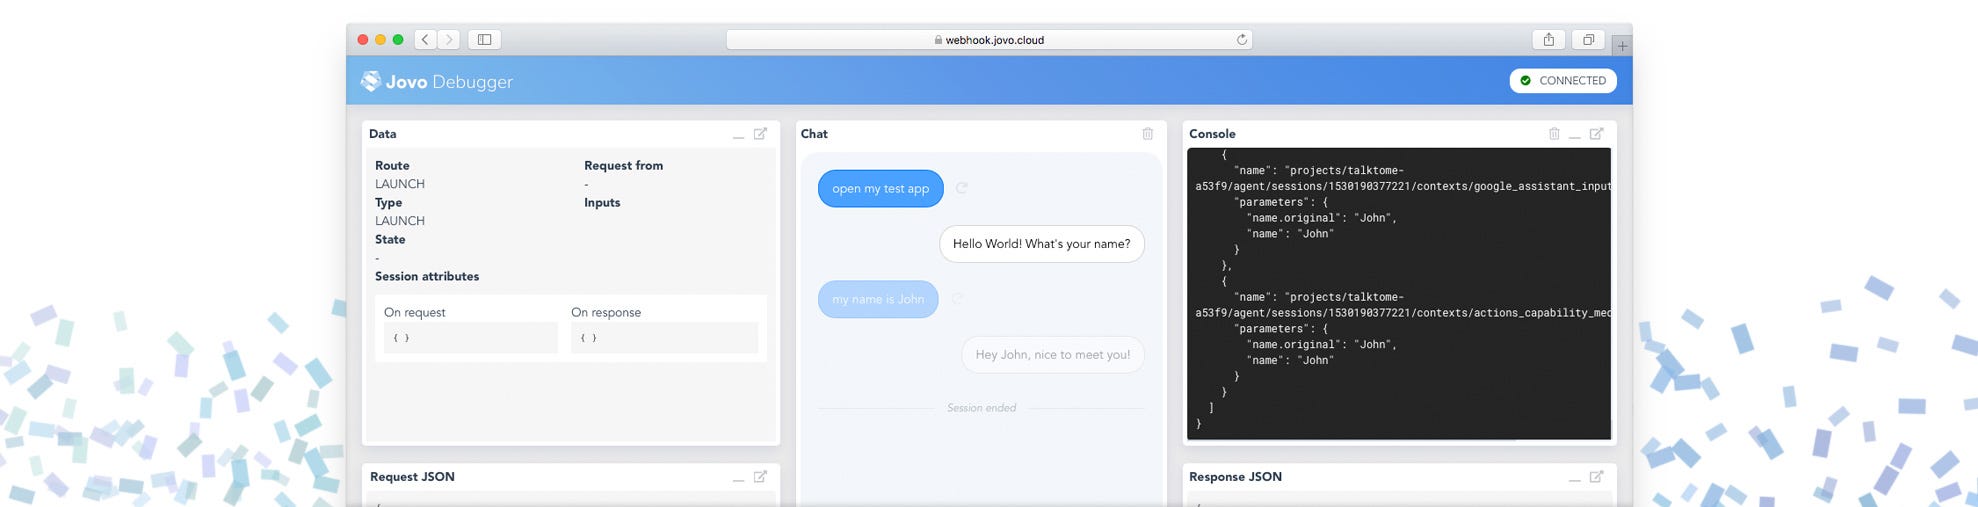
Task: Click the Chat panel title
Action: 814,134
